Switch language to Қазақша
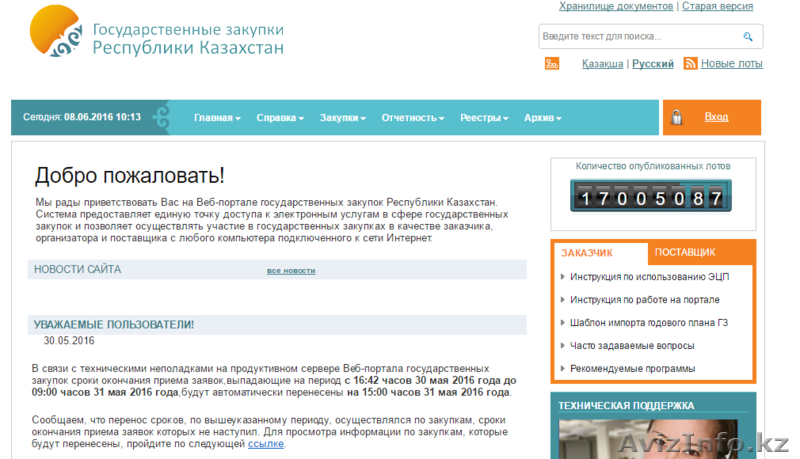Image resolution: width=800 pixels, height=459 pixels. (603, 64)
